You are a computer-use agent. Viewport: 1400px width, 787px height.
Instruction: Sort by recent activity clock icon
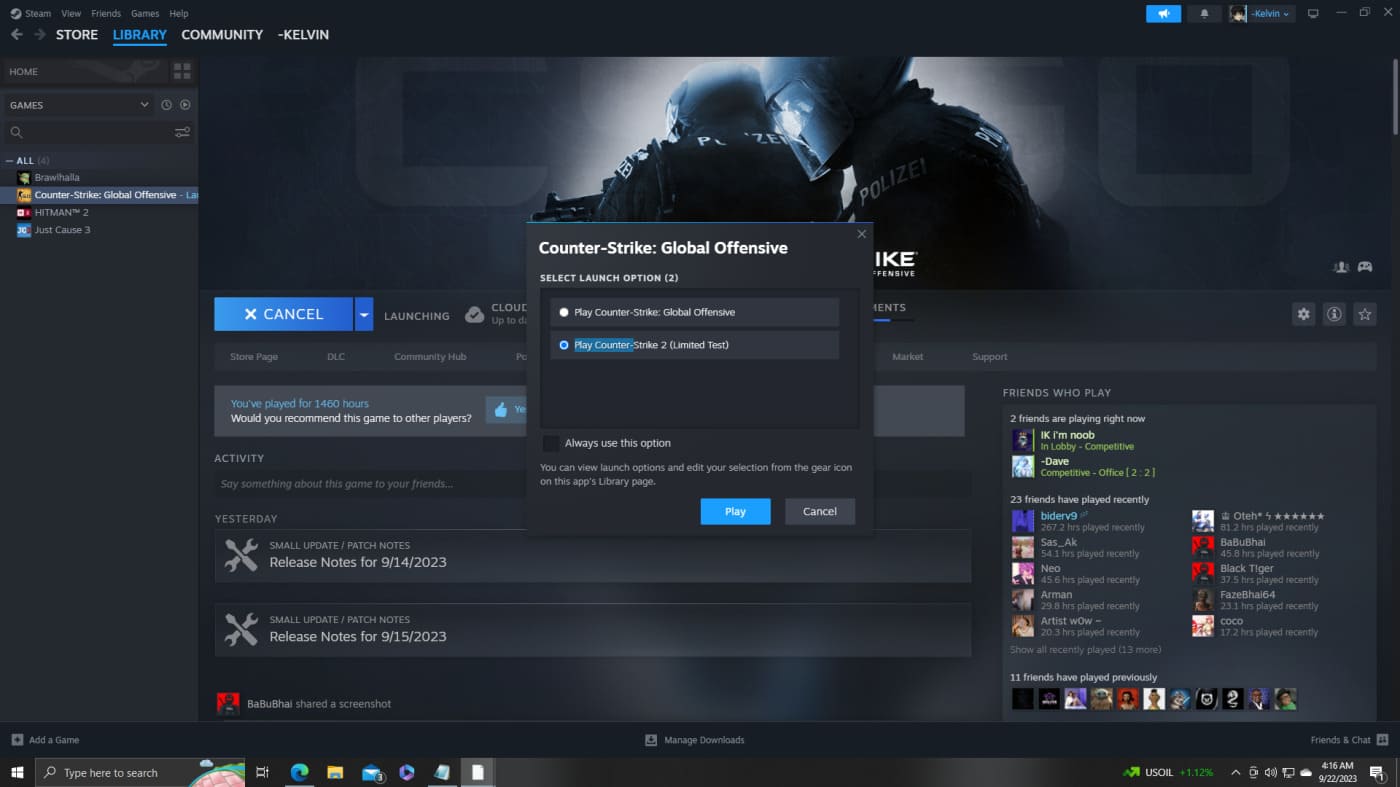(166, 105)
